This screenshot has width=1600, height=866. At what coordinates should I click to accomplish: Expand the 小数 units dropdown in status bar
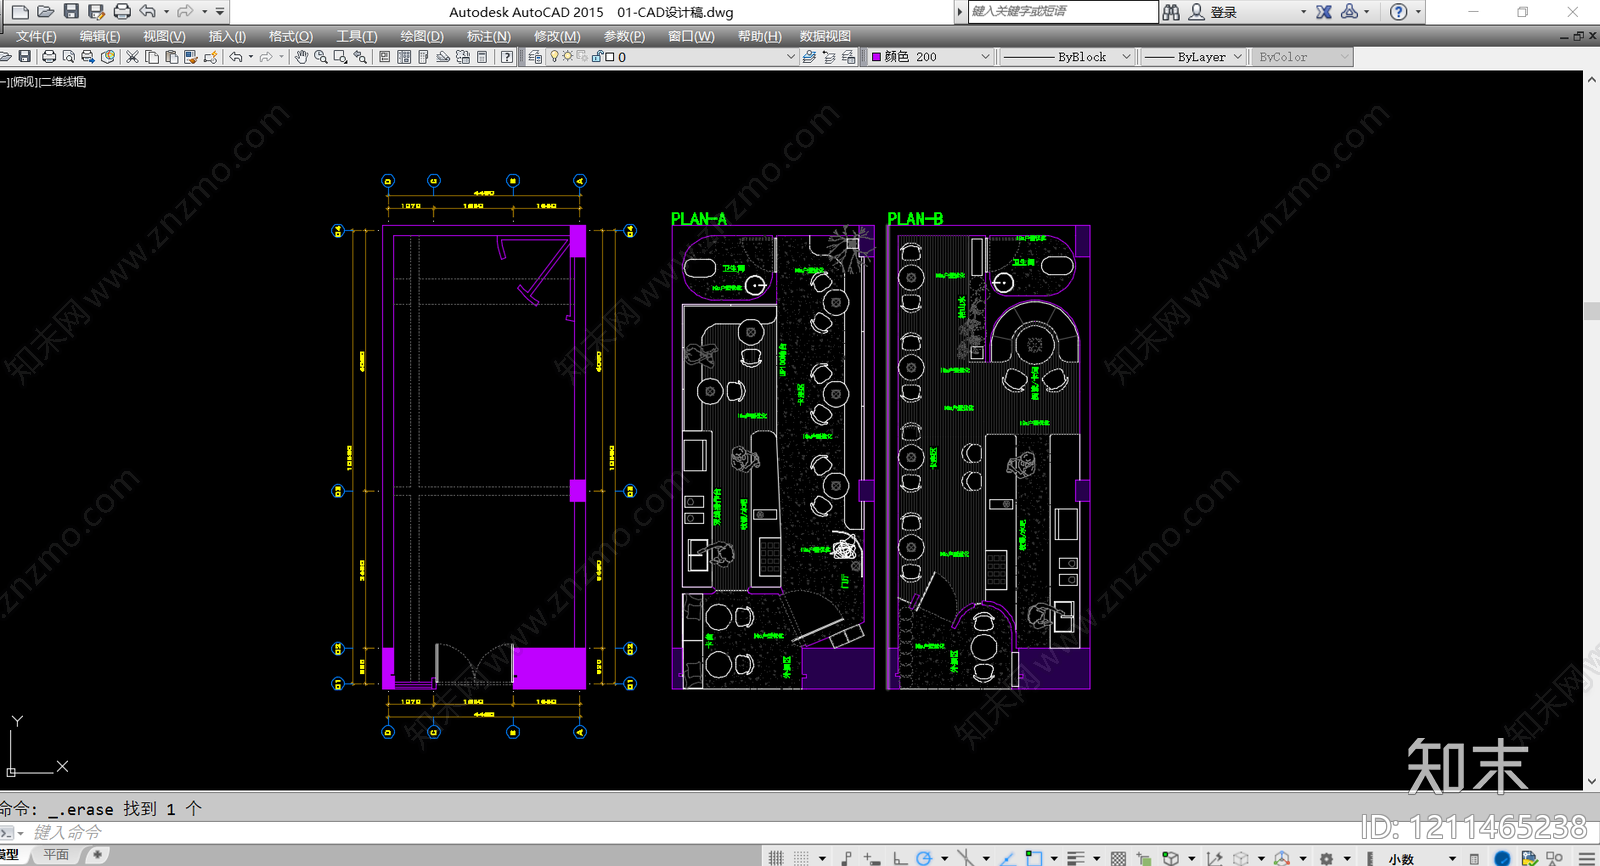1452,858
